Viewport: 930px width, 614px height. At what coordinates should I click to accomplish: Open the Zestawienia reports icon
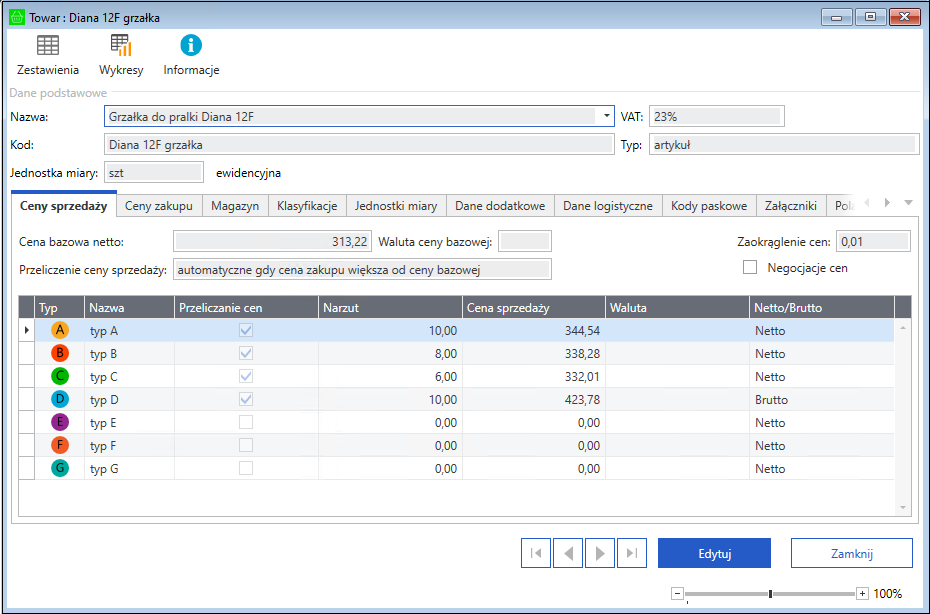[x=47, y=46]
